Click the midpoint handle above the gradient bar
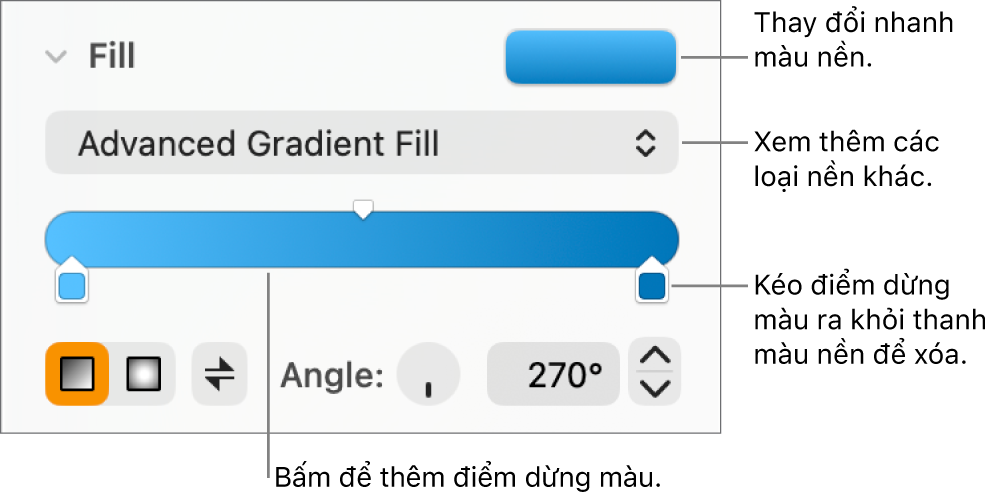 click(364, 209)
